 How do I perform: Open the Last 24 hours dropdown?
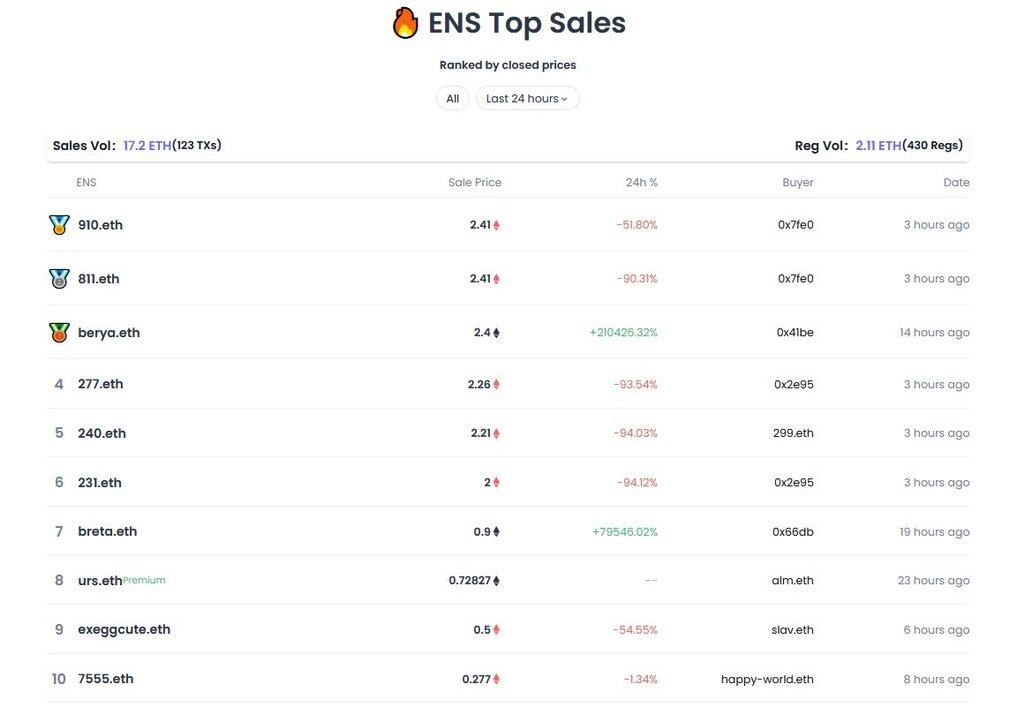coord(527,98)
